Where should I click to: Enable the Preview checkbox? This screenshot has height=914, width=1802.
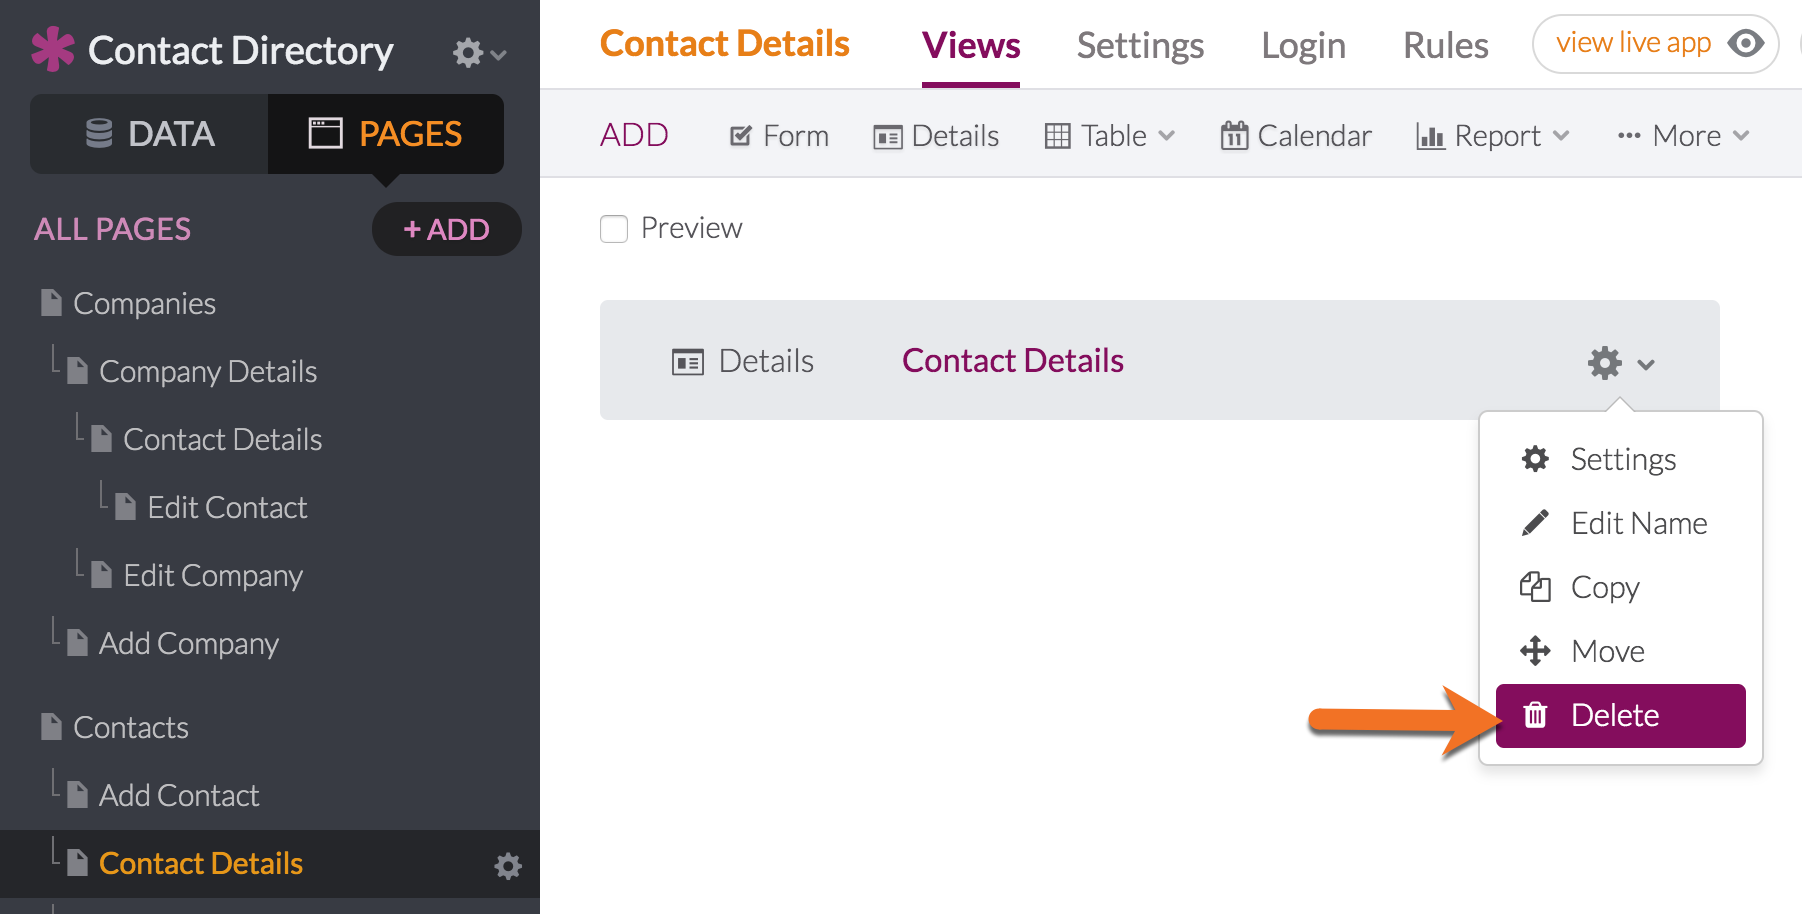click(x=614, y=228)
